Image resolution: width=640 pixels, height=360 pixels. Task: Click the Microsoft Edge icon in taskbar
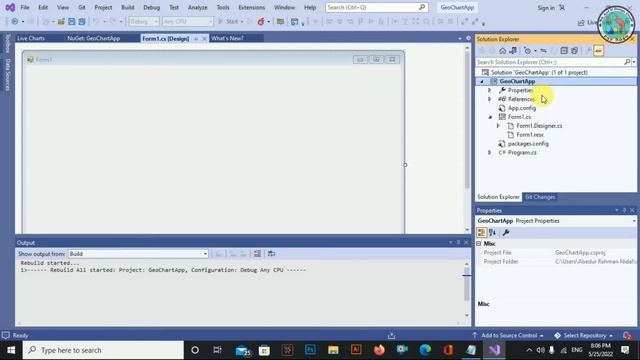click(x=425, y=350)
